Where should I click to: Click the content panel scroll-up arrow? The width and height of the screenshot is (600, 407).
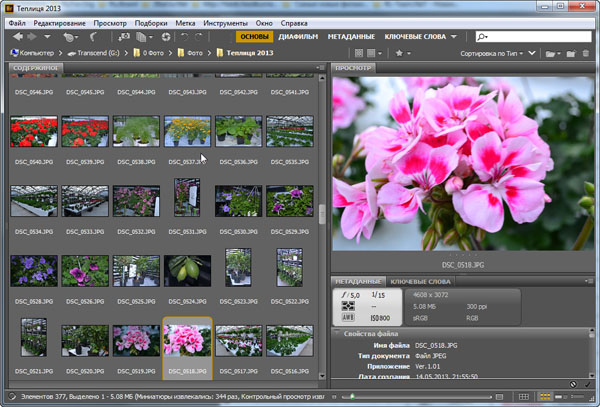tap(322, 78)
